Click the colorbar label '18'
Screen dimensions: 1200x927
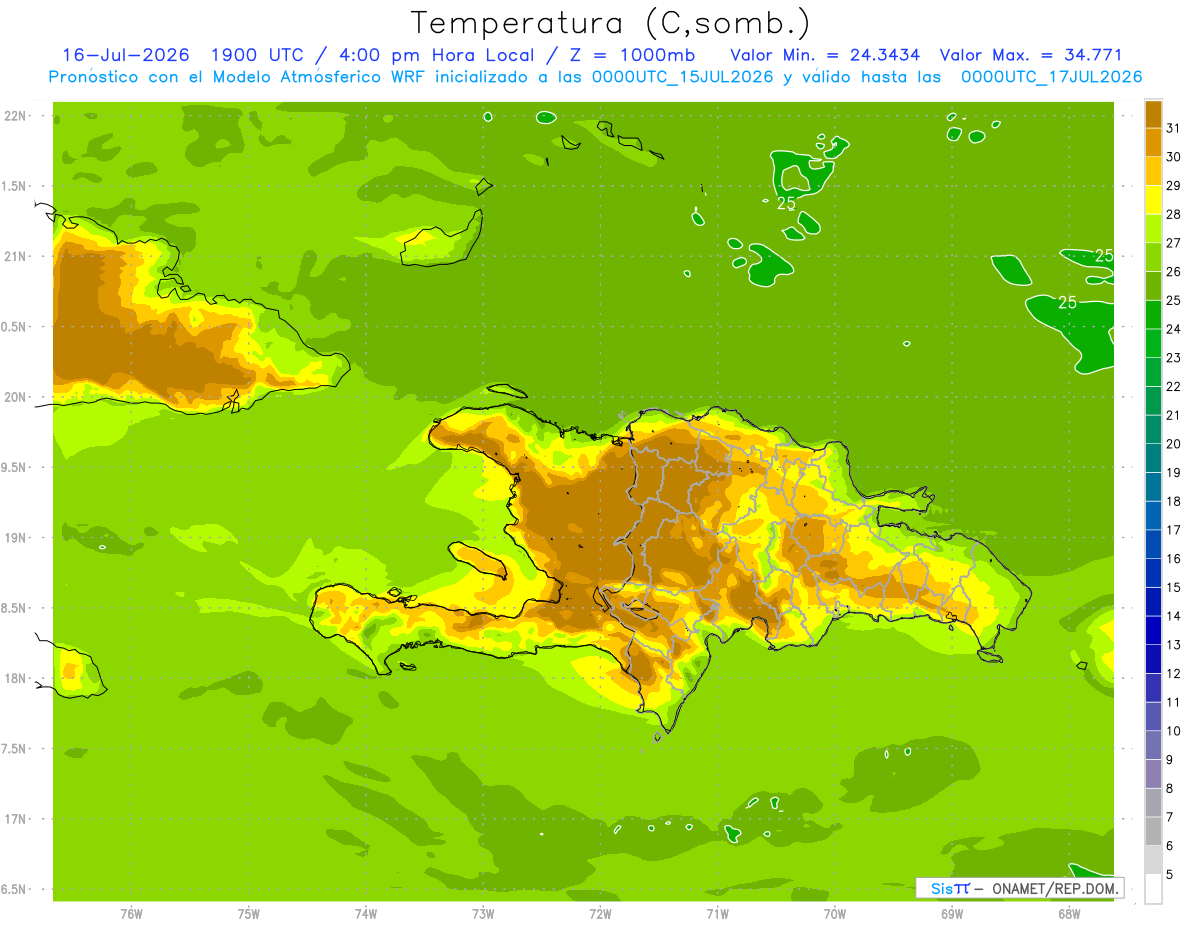[x=1173, y=502]
